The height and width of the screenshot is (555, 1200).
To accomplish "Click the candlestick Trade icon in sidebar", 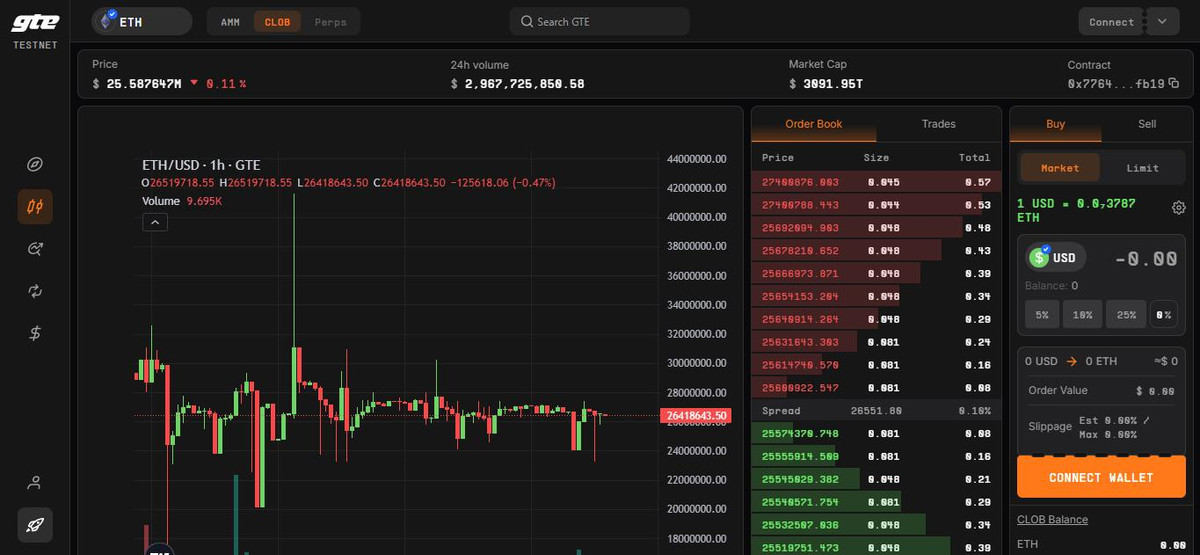I will (34, 207).
